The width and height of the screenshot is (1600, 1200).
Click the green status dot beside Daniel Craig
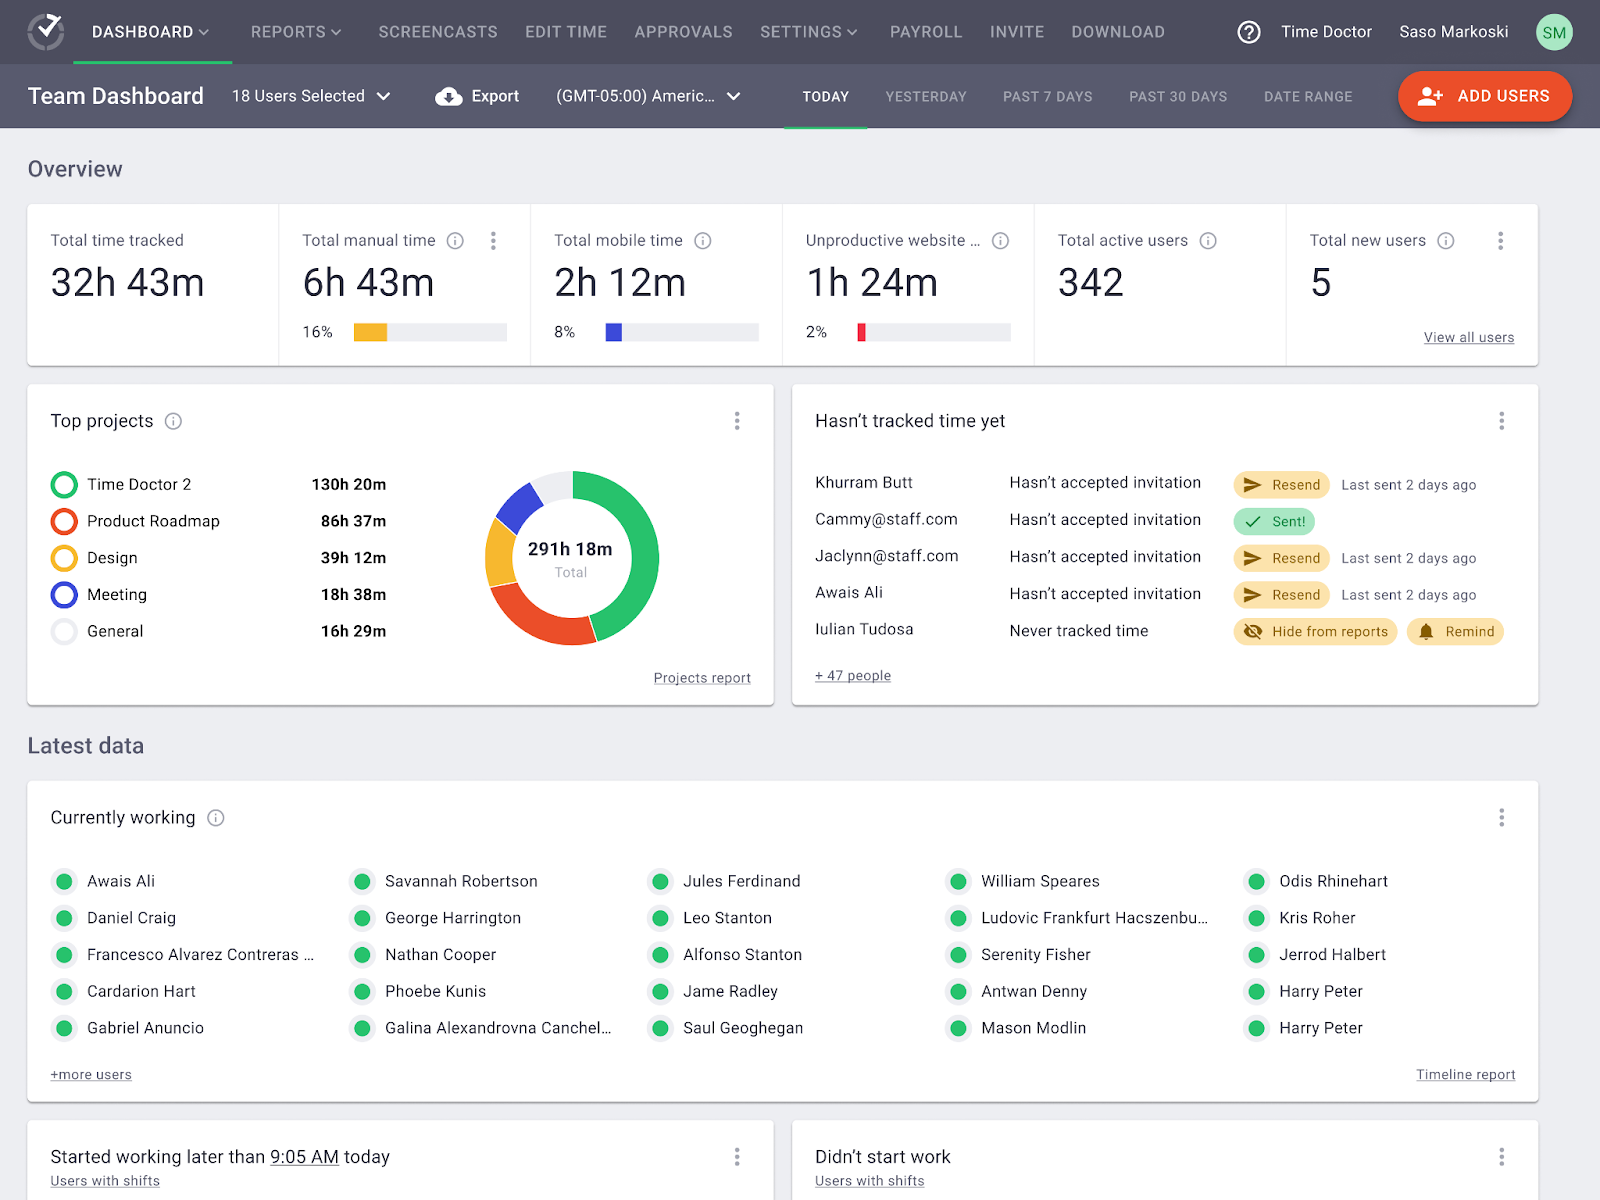(64, 918)
